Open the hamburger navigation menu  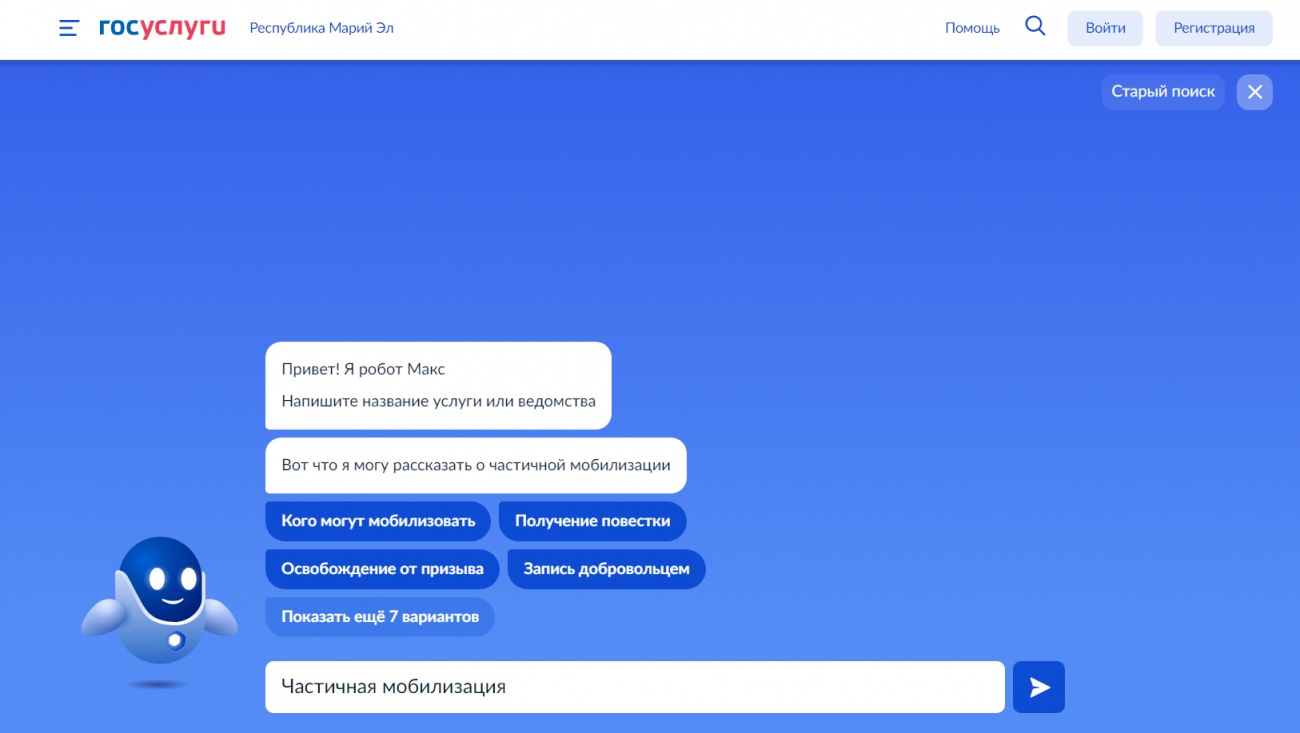pos(69,28)
